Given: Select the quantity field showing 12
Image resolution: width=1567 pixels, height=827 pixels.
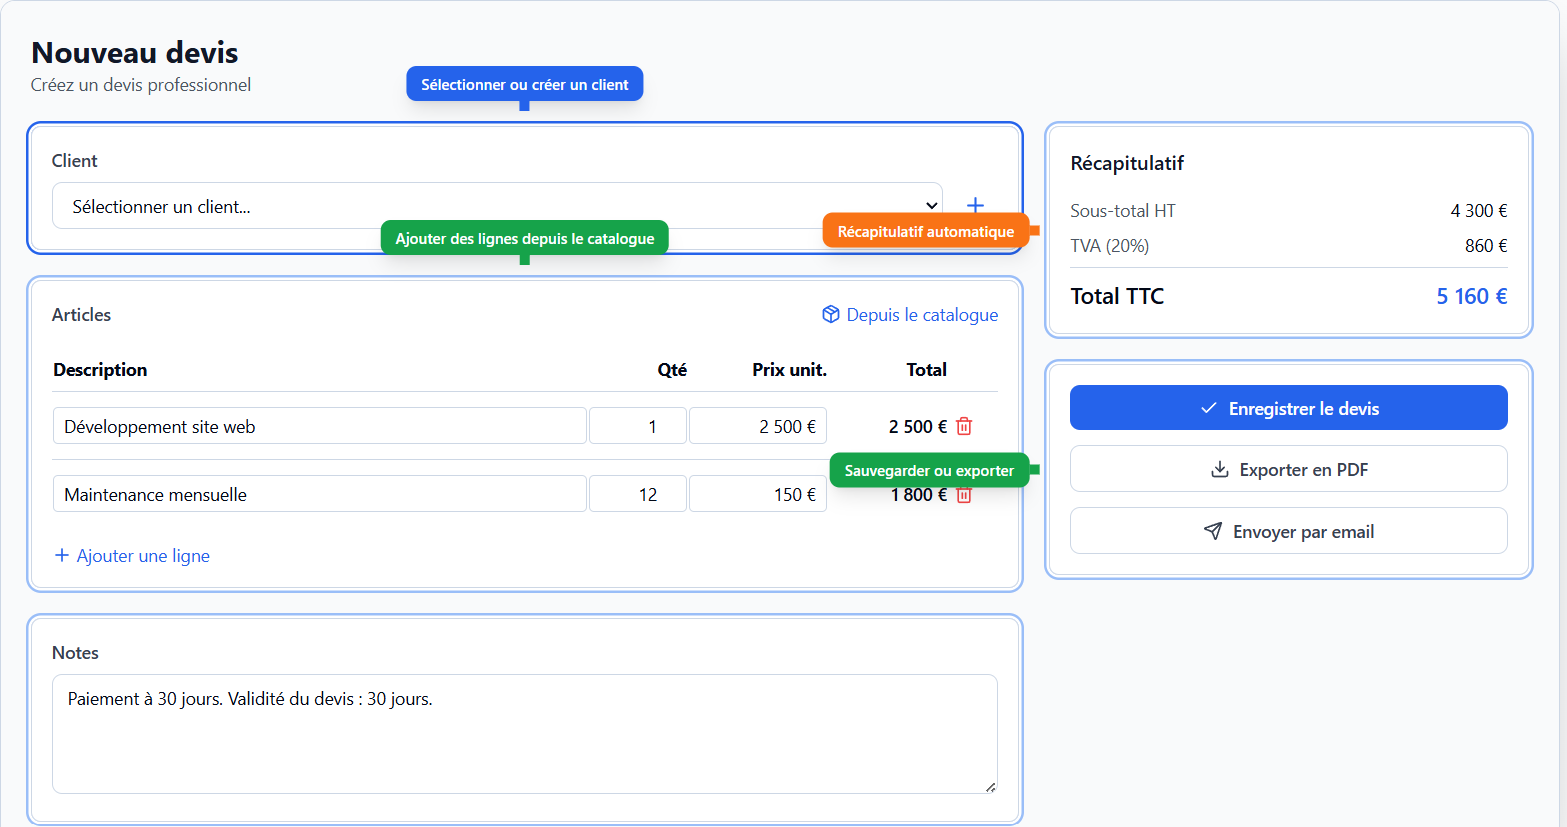Looking at the screenshot, I should click(x=637, y=493).
